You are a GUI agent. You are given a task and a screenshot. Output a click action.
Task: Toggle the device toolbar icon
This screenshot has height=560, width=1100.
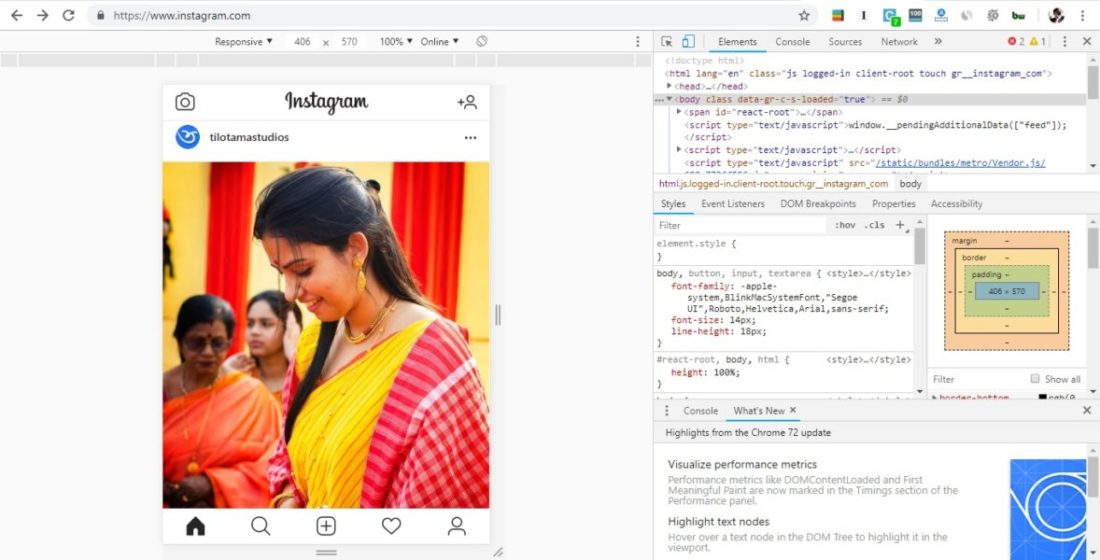click(688, 41)
